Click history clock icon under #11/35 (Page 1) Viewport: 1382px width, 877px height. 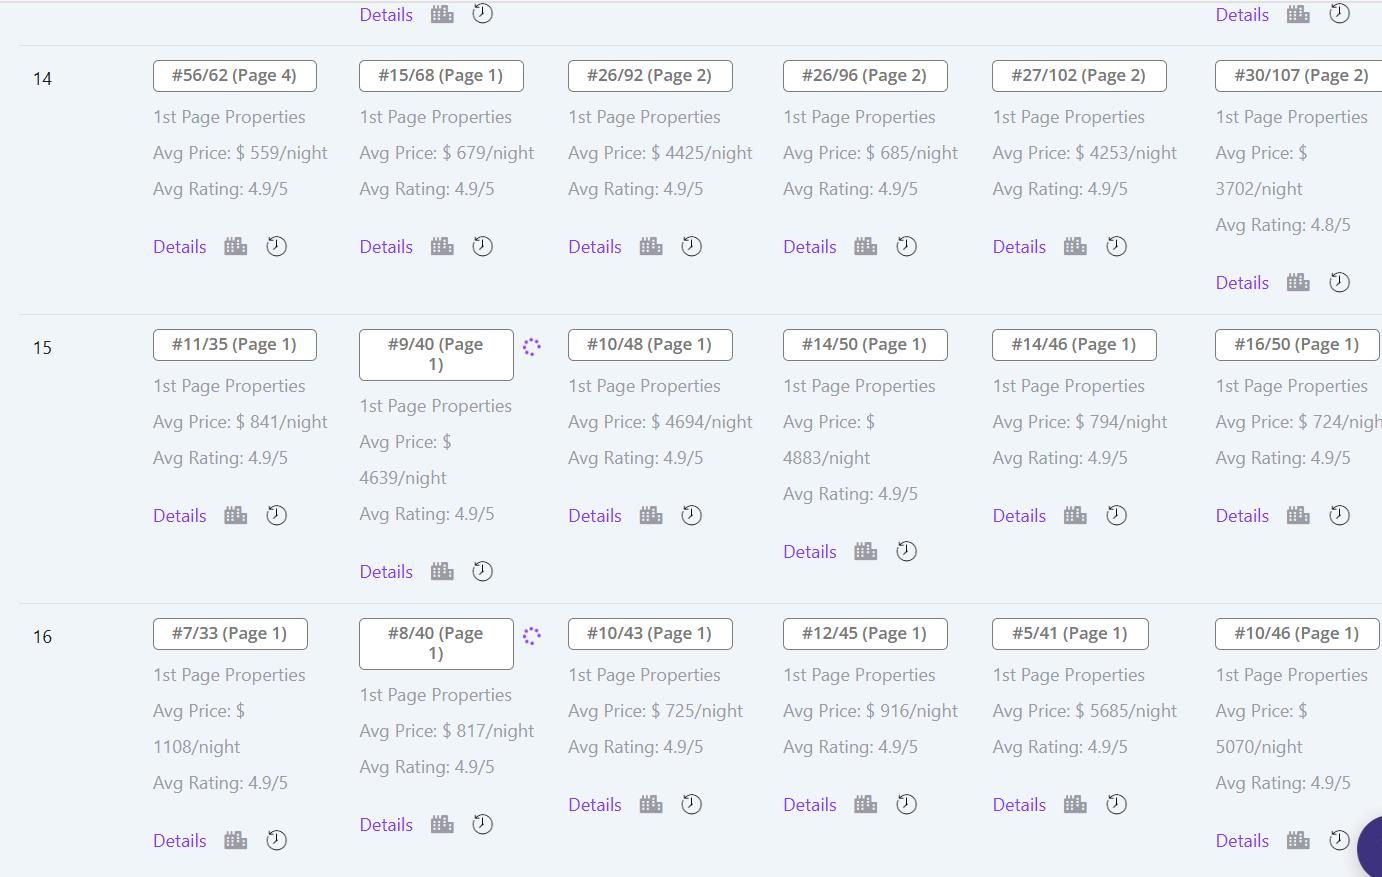pos(277,515)
